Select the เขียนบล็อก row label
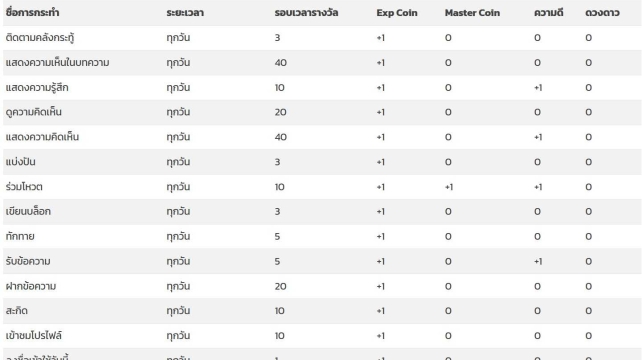The image size is (642, 360). pos(28,211)
